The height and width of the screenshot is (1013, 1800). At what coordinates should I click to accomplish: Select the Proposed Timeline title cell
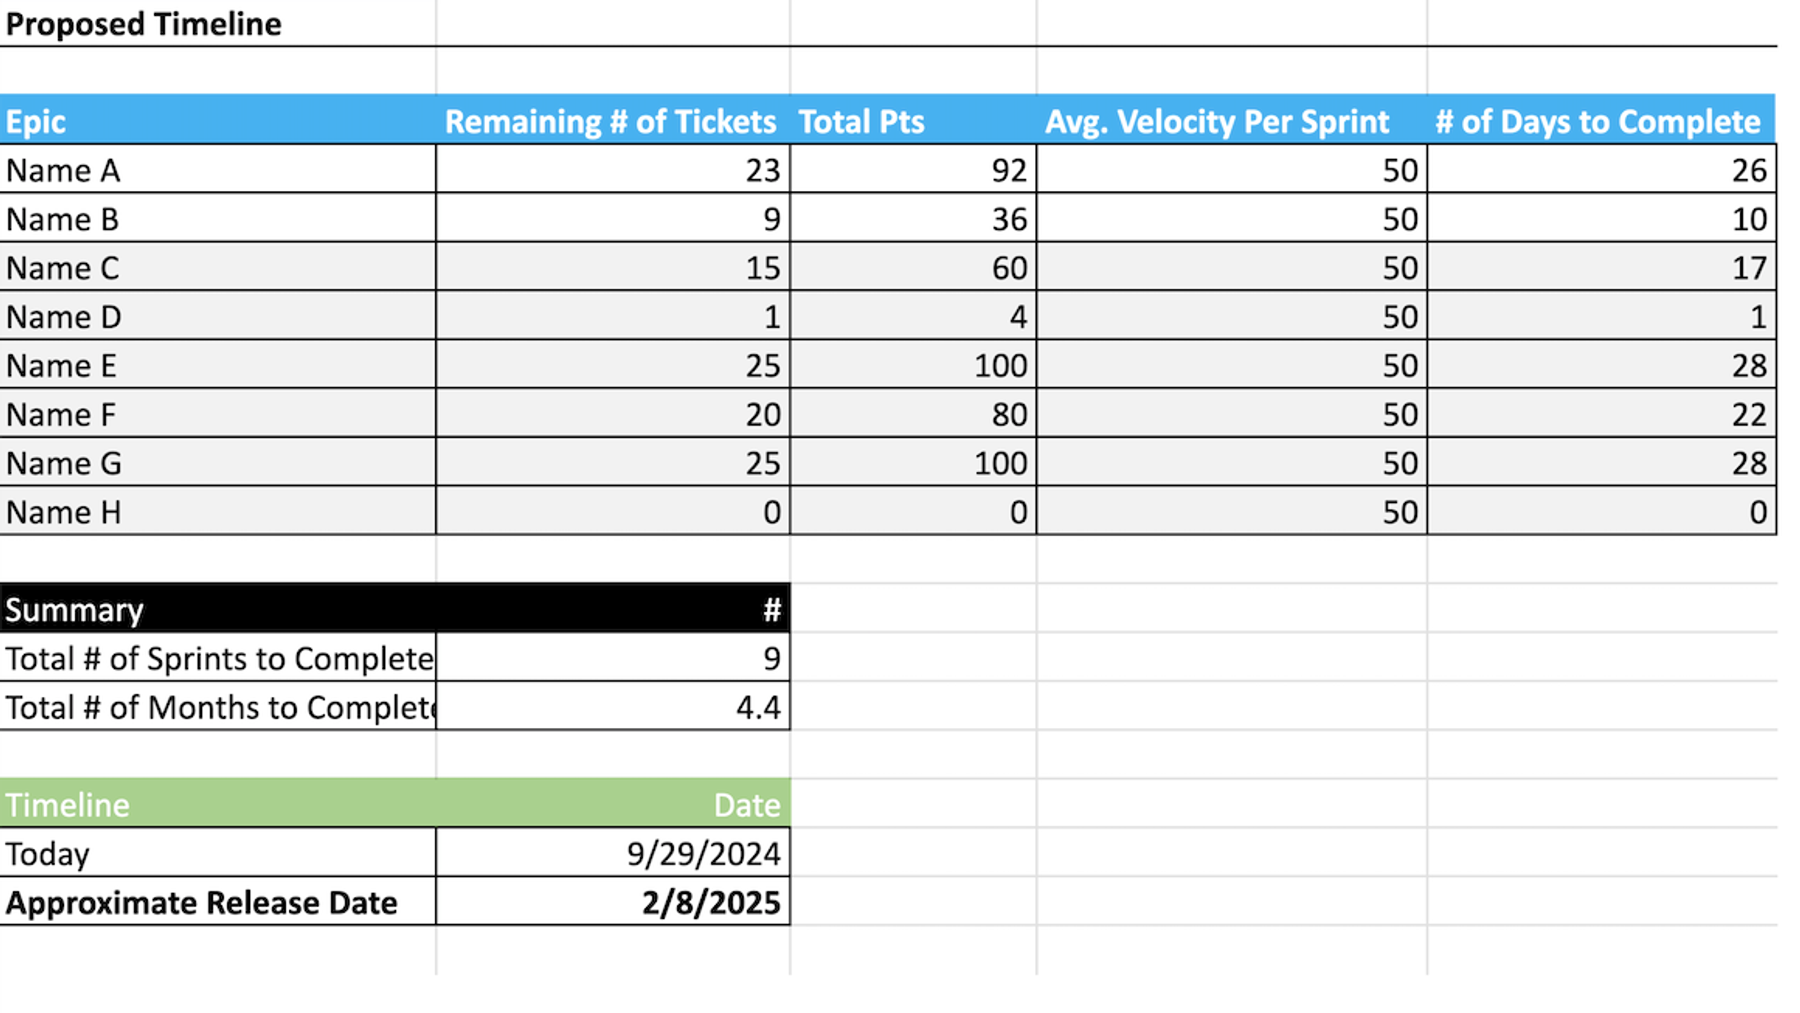[218, 23]
